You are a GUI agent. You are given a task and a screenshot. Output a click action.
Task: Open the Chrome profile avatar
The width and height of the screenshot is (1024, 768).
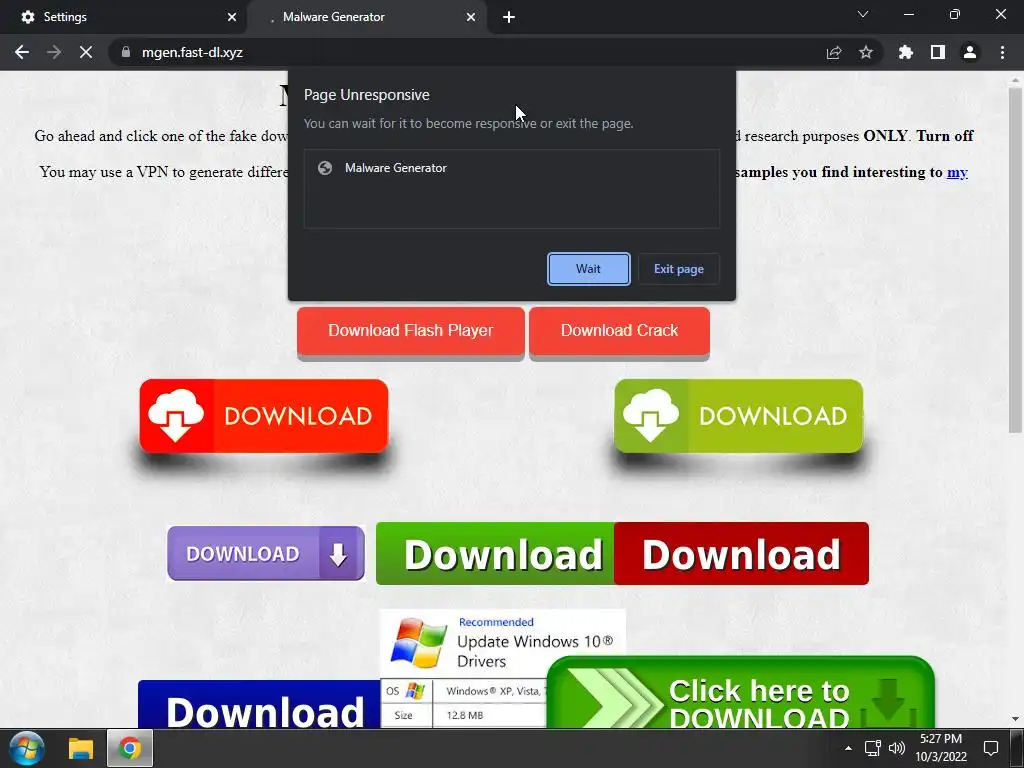970,52
